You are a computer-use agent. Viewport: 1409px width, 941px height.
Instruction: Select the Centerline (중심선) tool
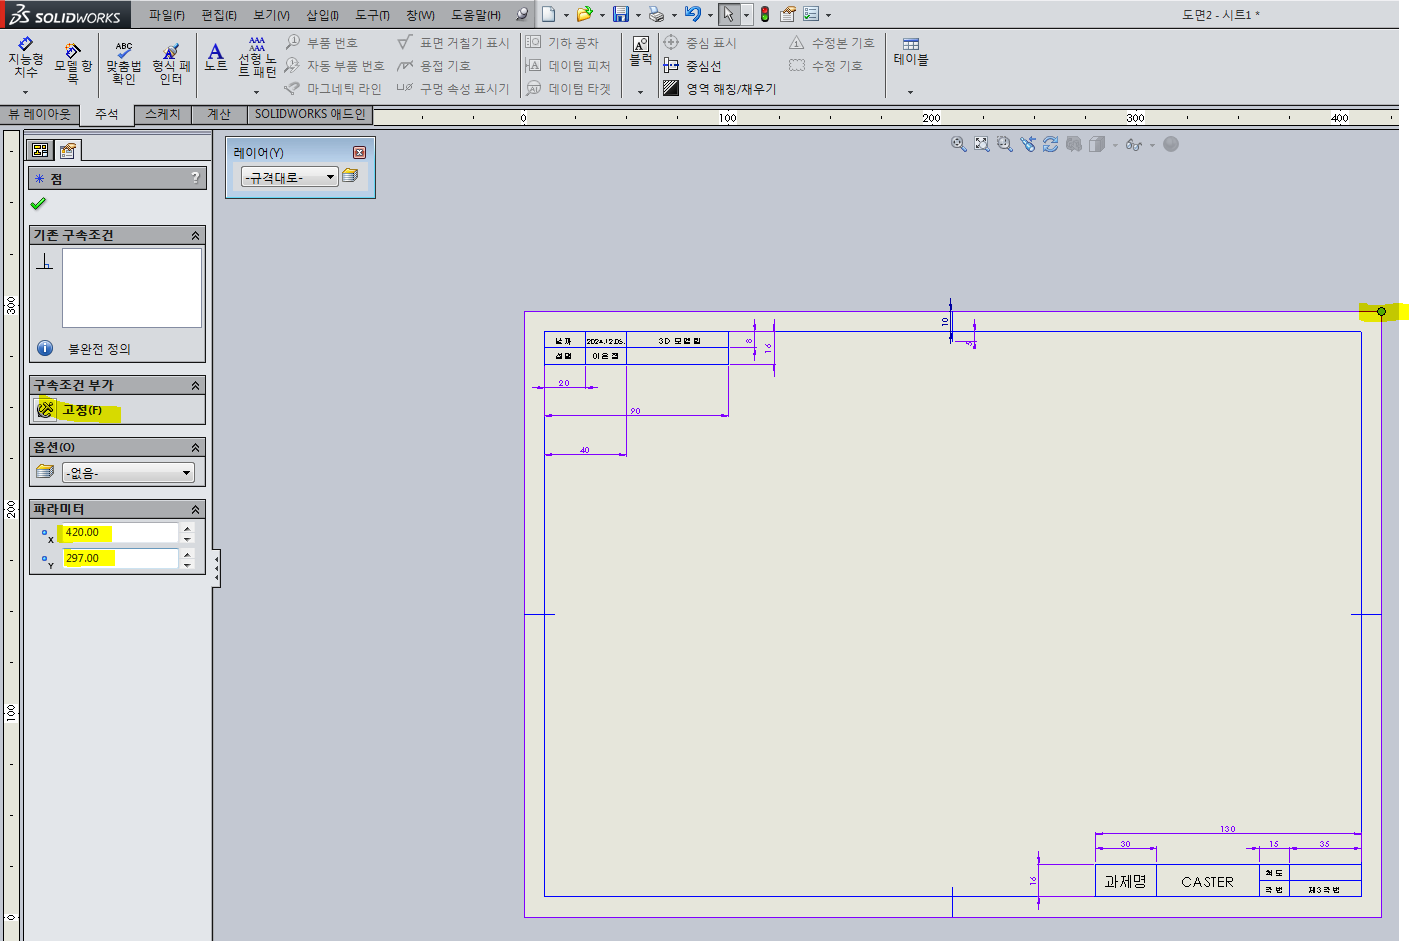coord(692,66)
